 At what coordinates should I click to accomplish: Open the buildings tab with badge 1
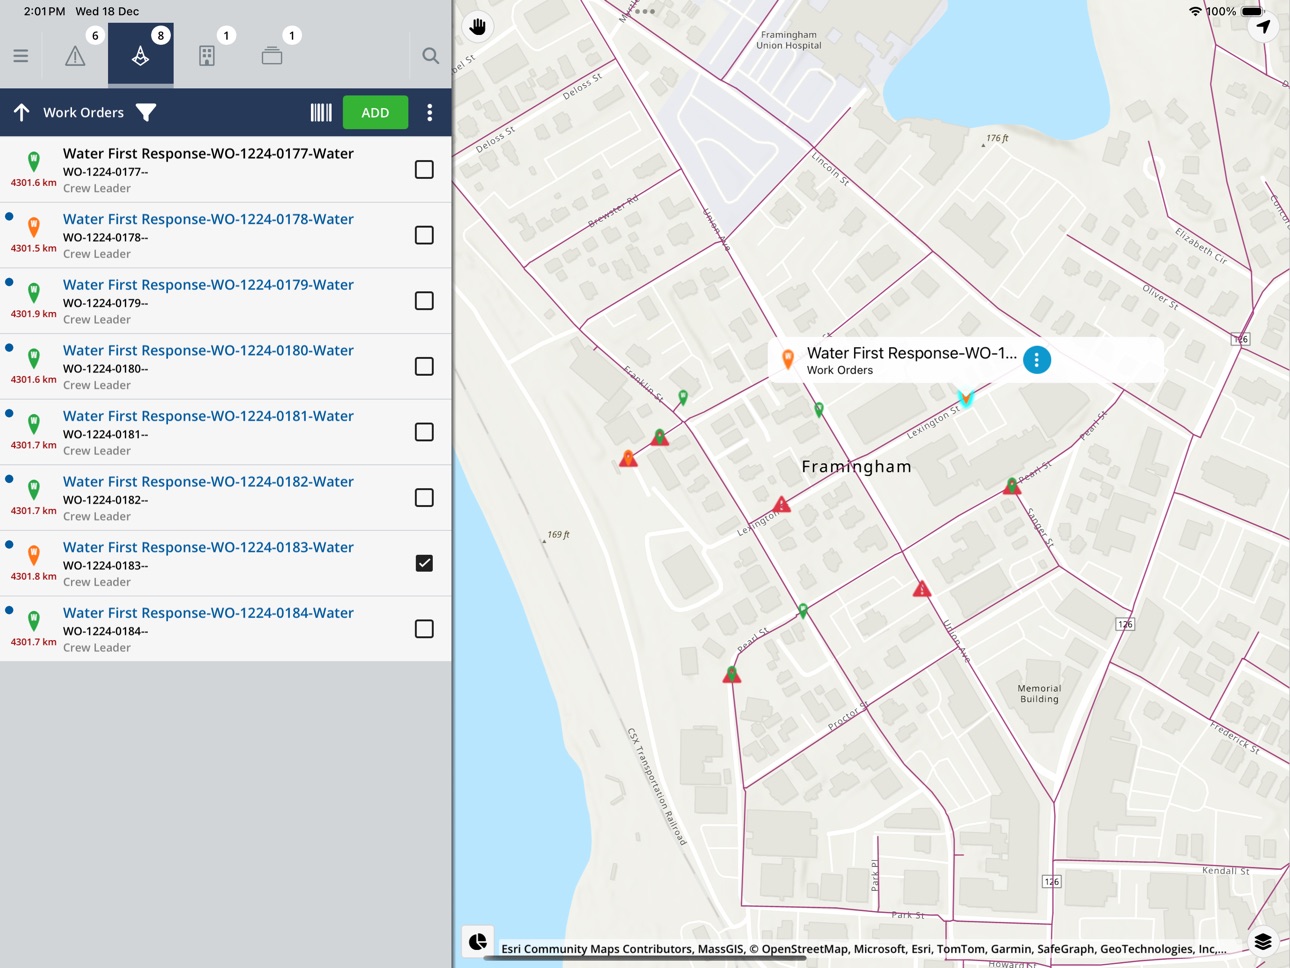(x=206, y=56)
